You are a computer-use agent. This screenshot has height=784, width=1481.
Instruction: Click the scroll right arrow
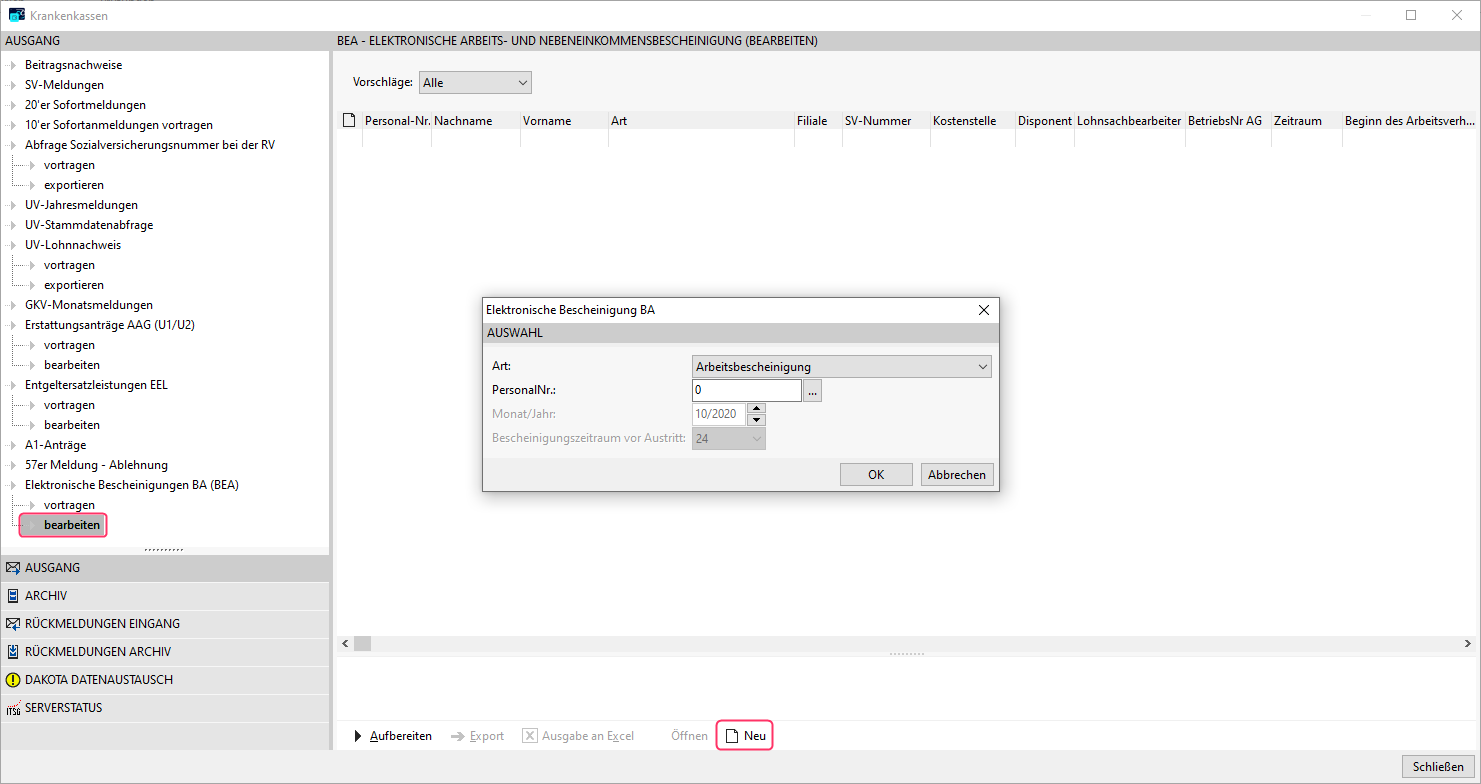[1468, 644]
